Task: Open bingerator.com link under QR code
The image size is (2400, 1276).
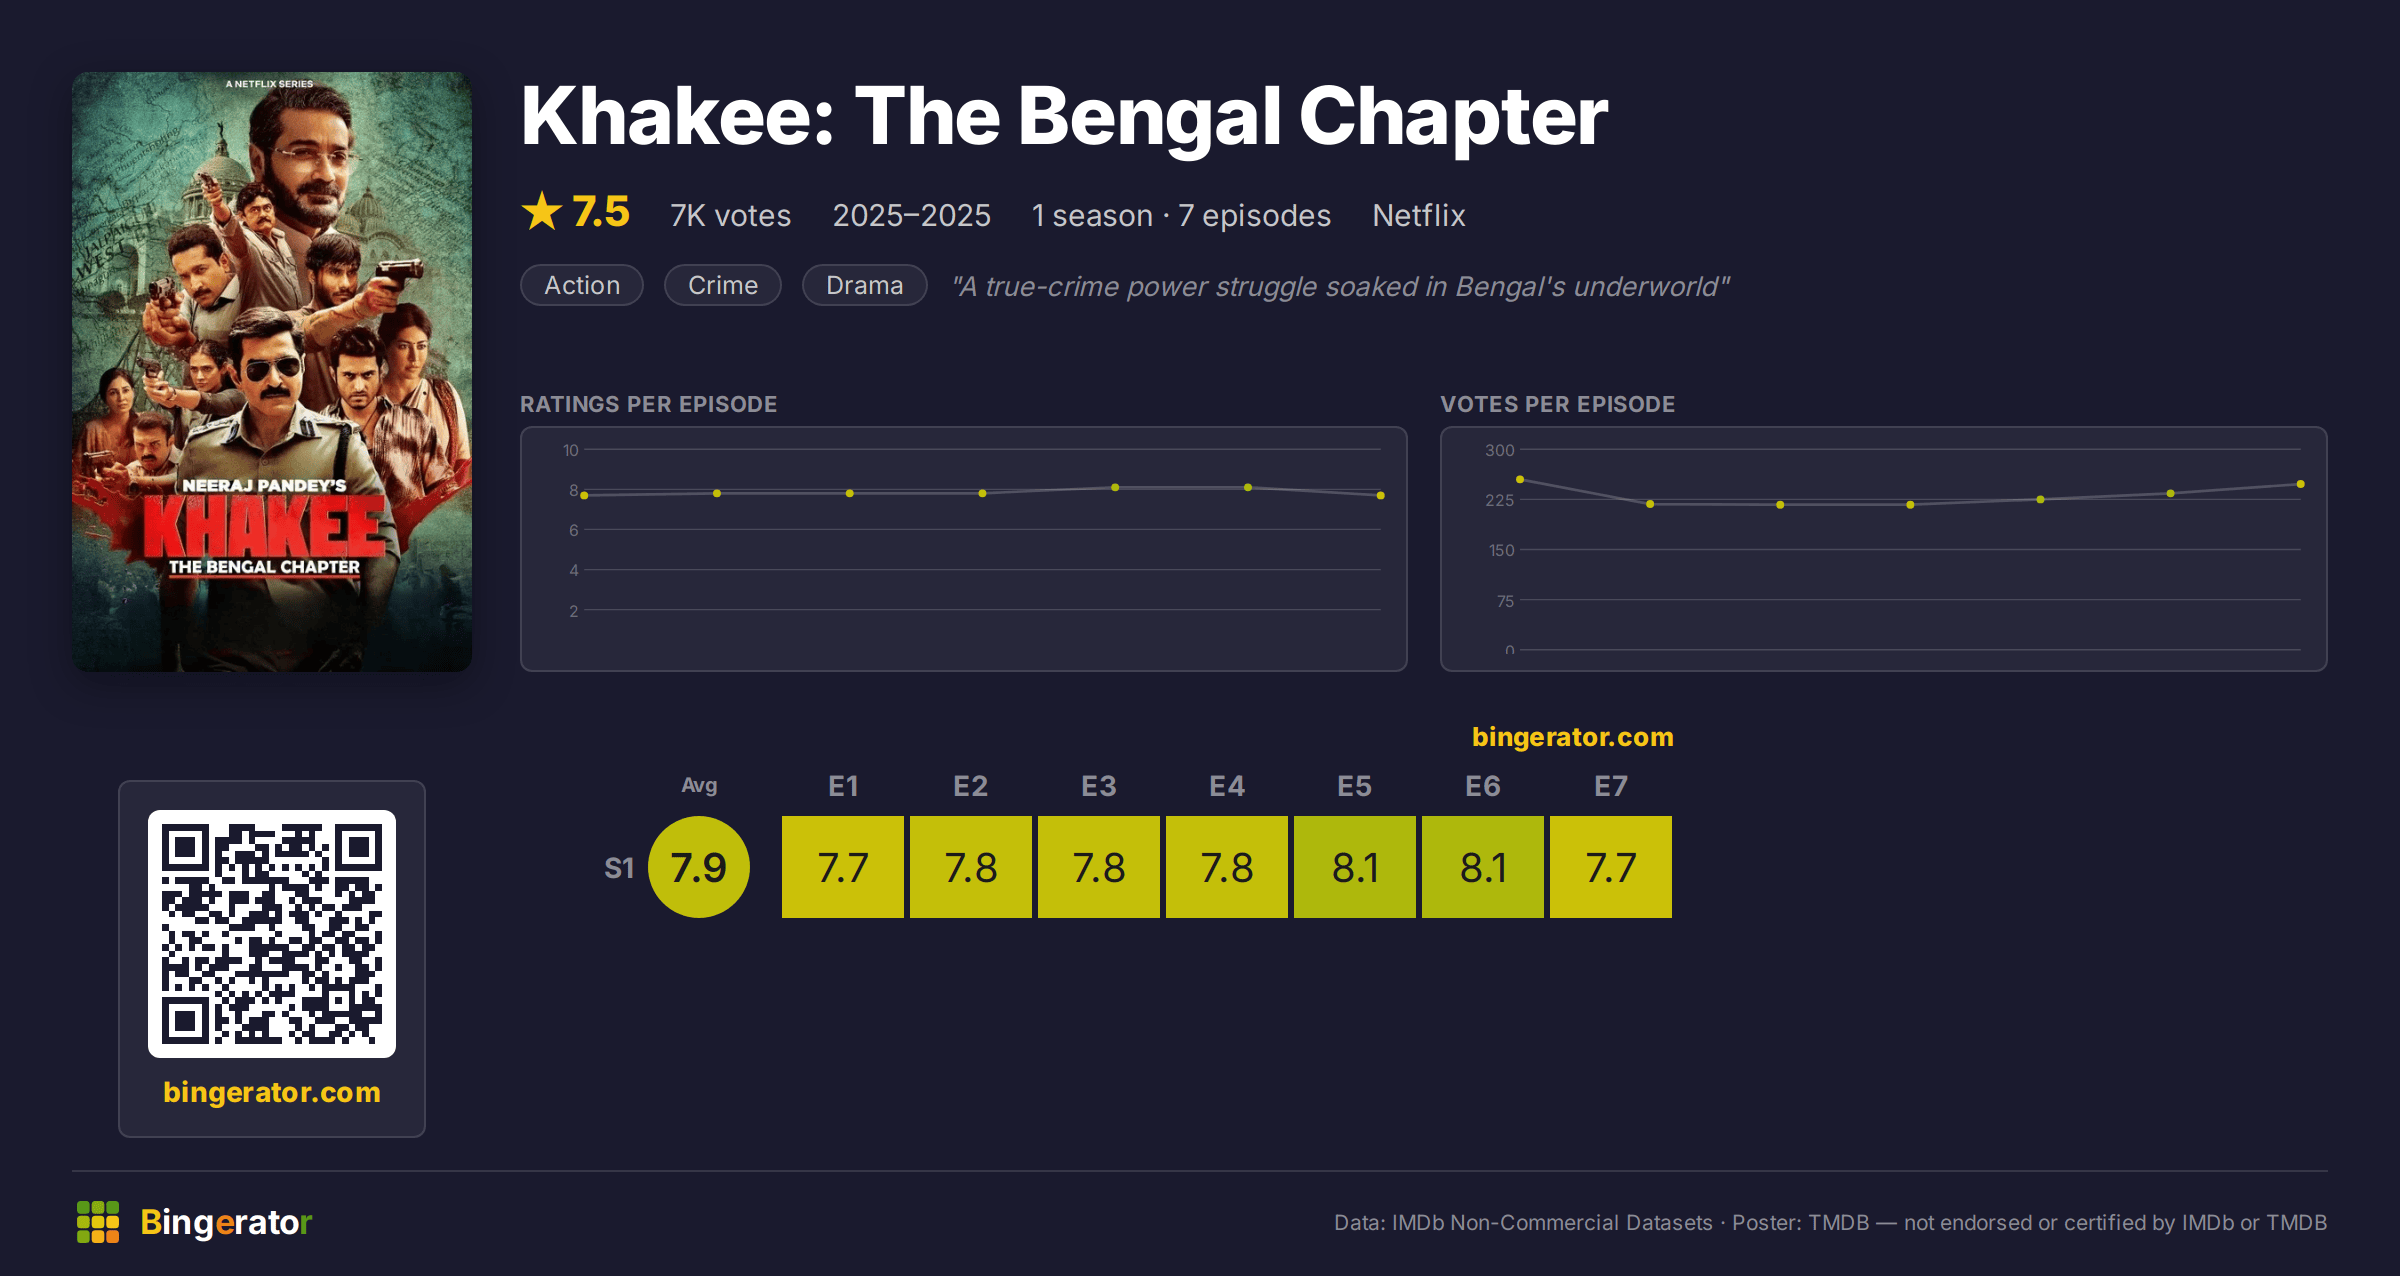Action: point(272,1092)
